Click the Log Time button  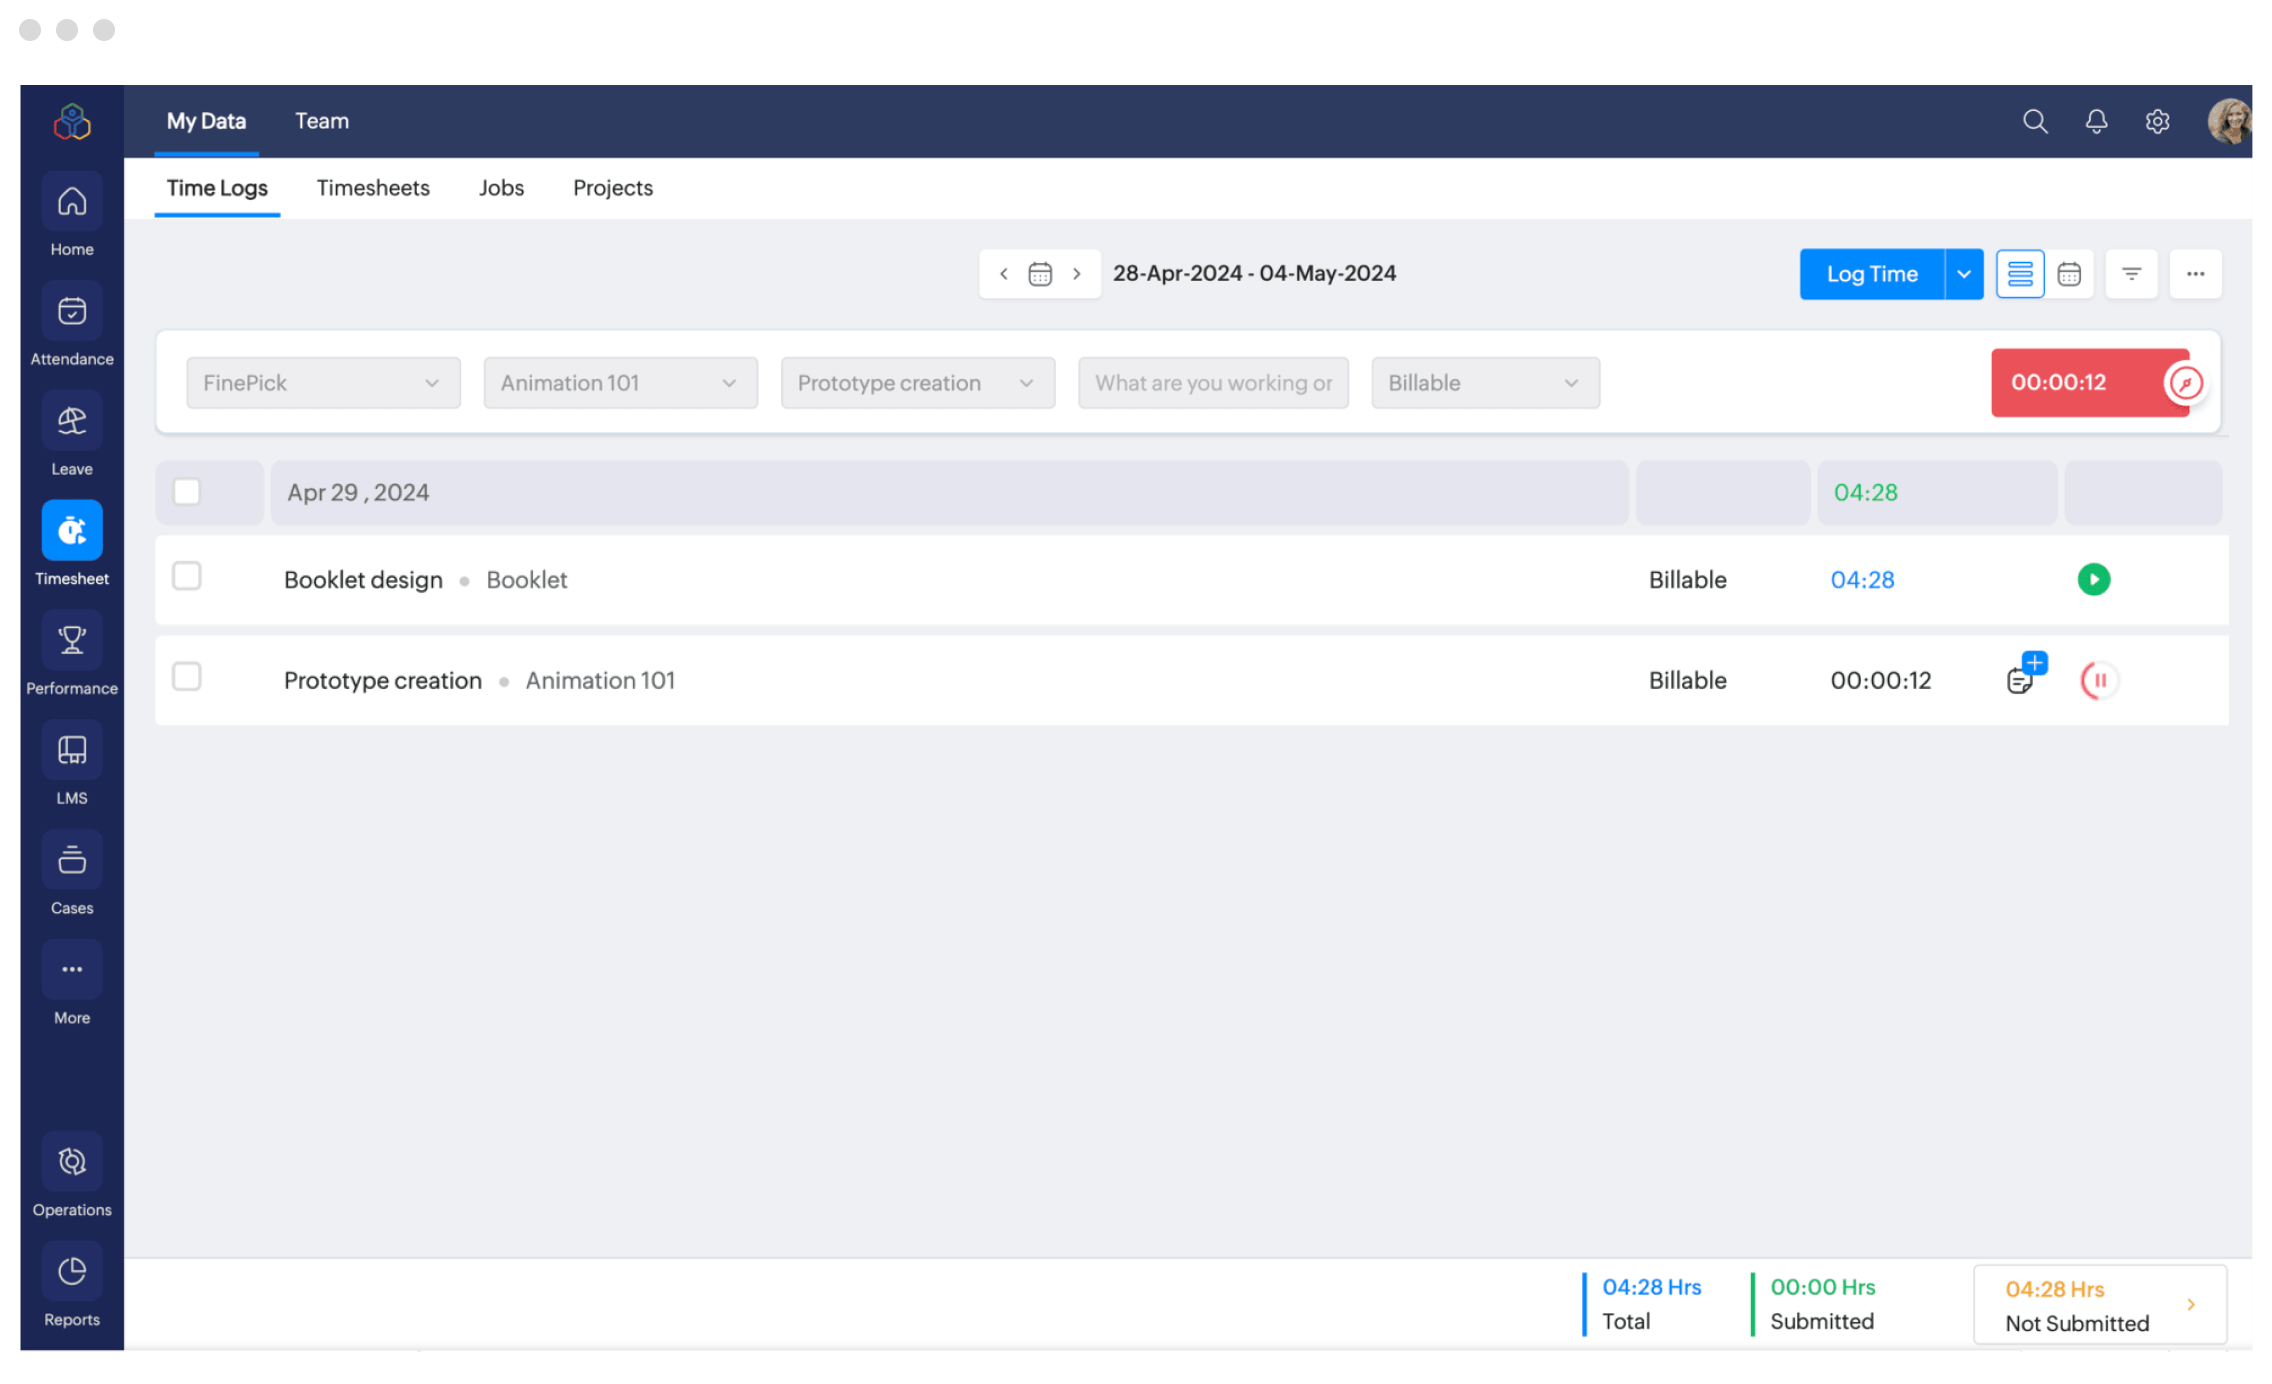click(x=1871, y=273)
